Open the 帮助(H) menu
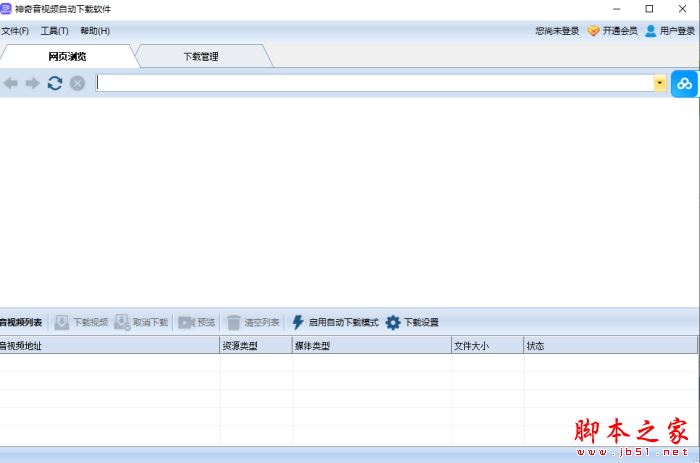This screenshot has width=700, height=463. (95, 31)
